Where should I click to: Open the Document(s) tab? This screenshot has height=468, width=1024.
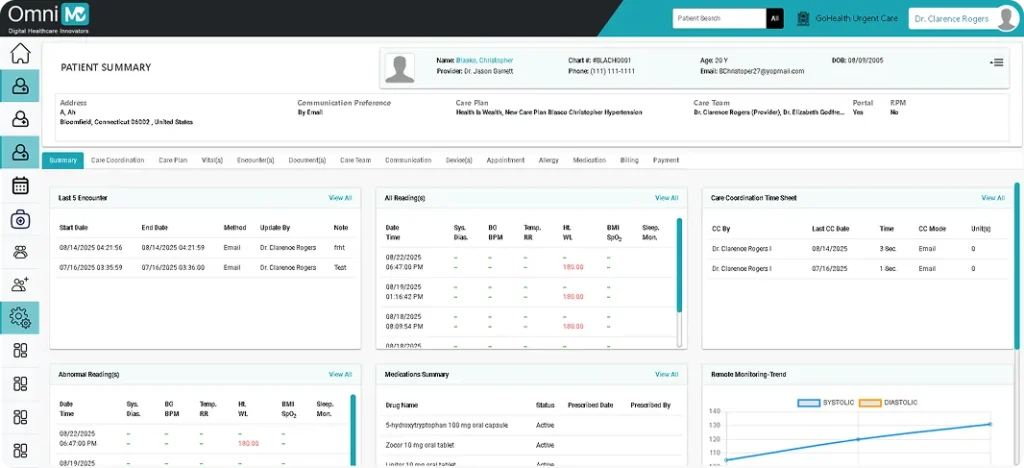[x=307, y=160]
